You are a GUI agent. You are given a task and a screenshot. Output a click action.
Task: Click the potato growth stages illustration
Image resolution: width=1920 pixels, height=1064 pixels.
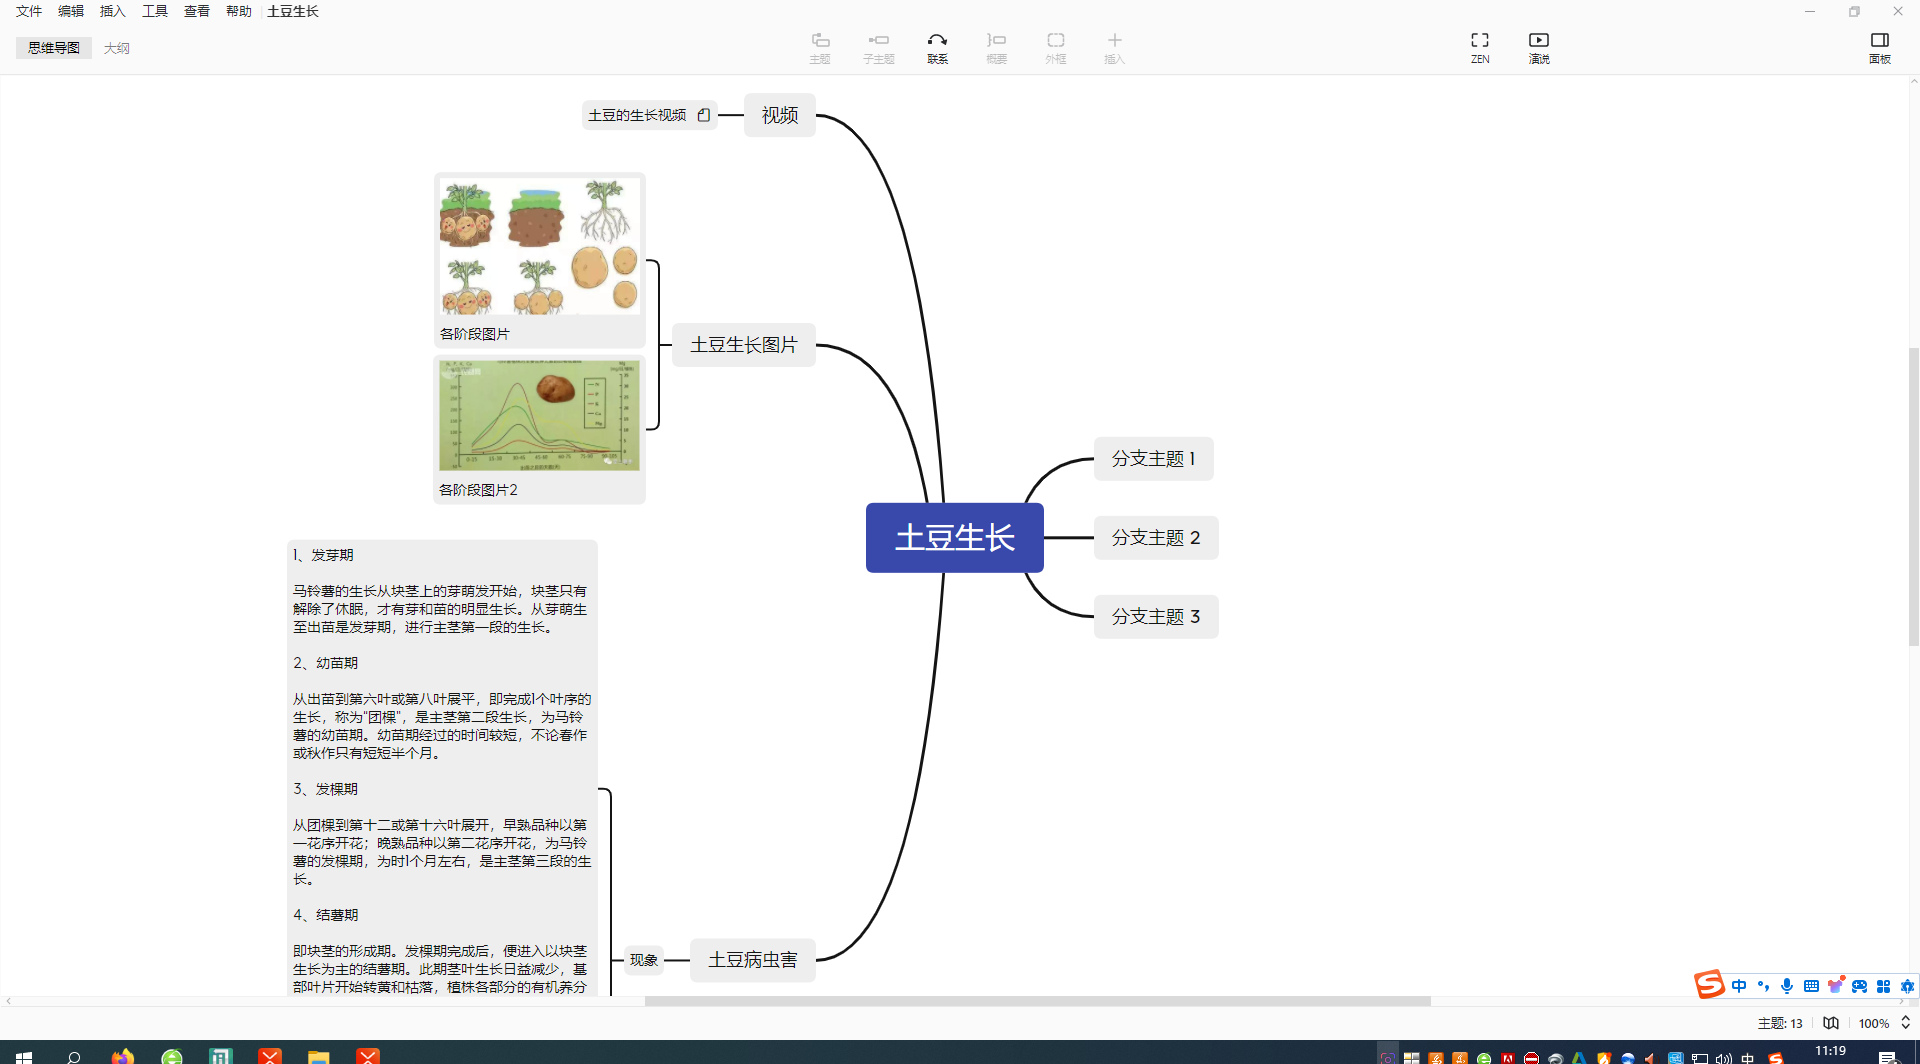[540, 247]
